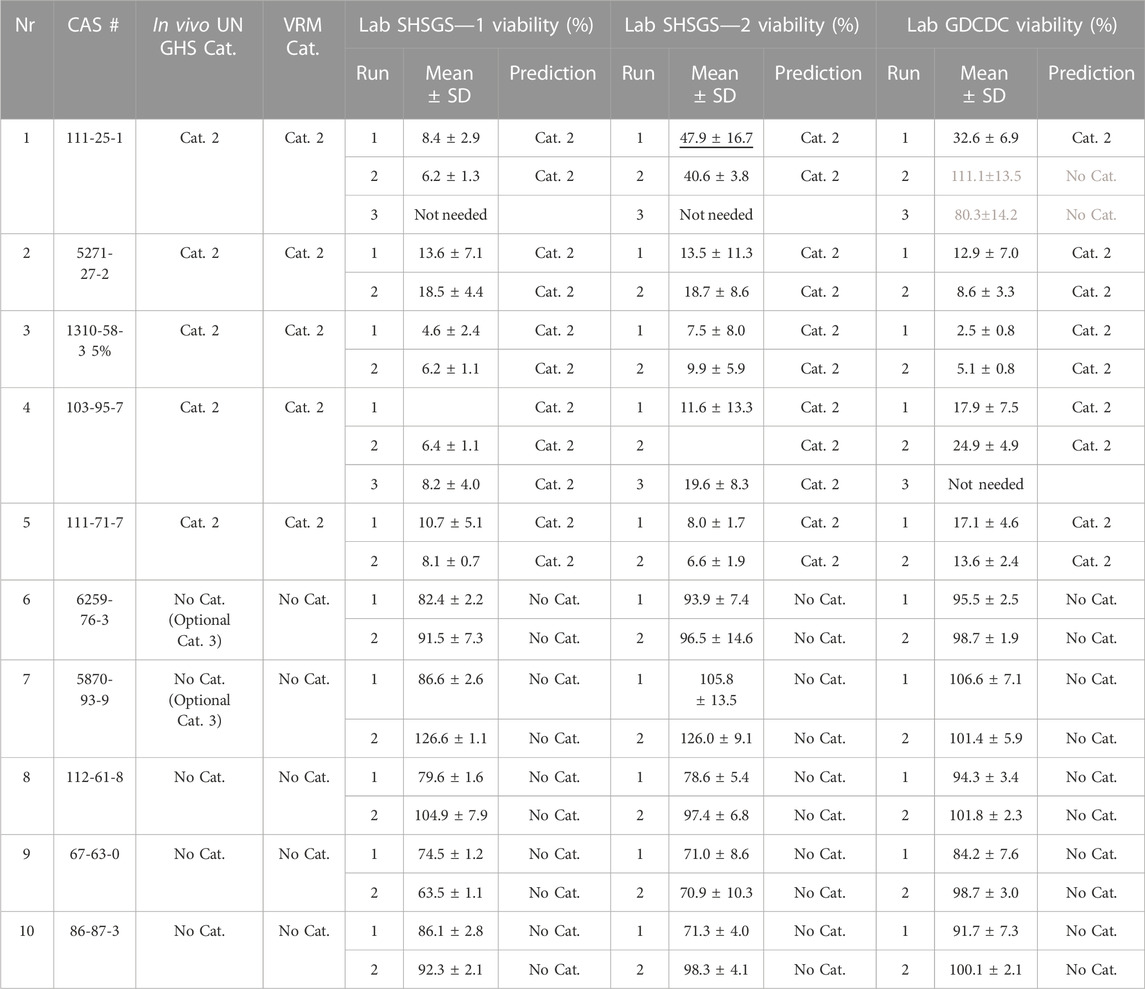
Task: Click the VRM Cat. column header
Action: (302, 37)
